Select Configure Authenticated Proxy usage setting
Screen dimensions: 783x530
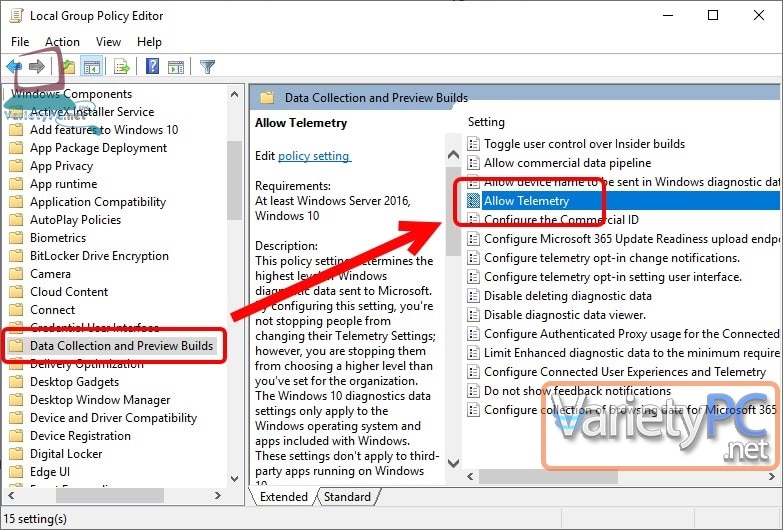point(631,334)
